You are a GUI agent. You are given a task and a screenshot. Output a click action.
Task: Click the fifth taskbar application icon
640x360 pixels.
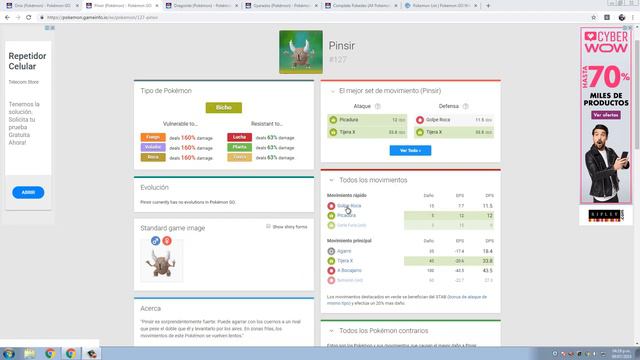[x=92, y=353]
